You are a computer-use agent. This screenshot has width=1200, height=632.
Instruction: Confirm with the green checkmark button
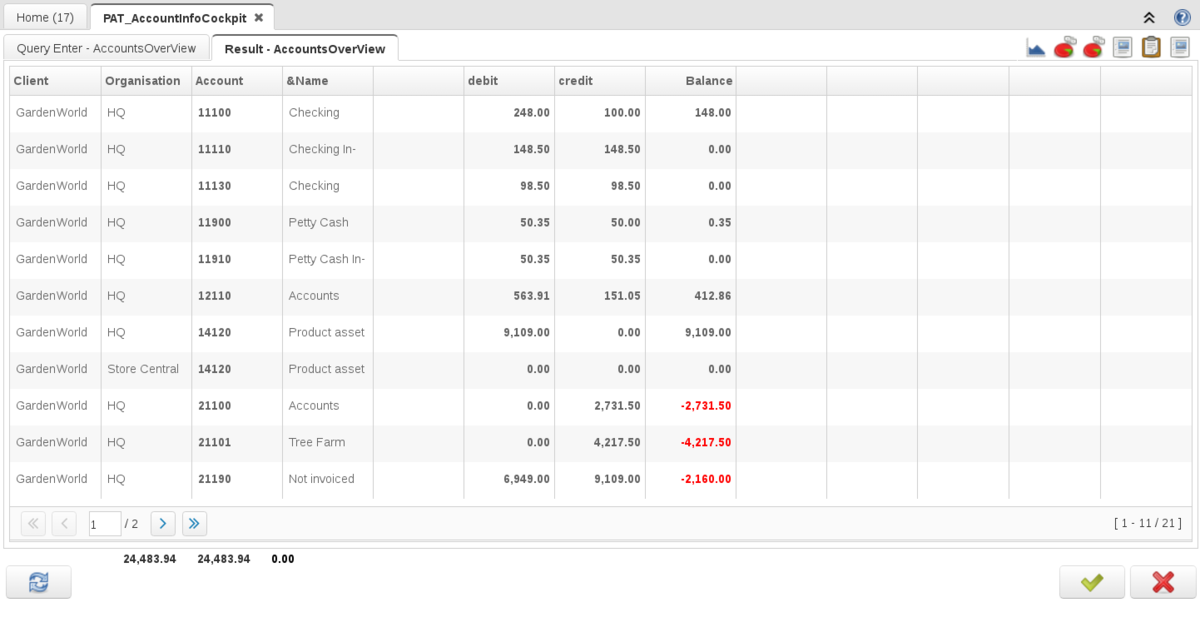tap(1092, 582)
